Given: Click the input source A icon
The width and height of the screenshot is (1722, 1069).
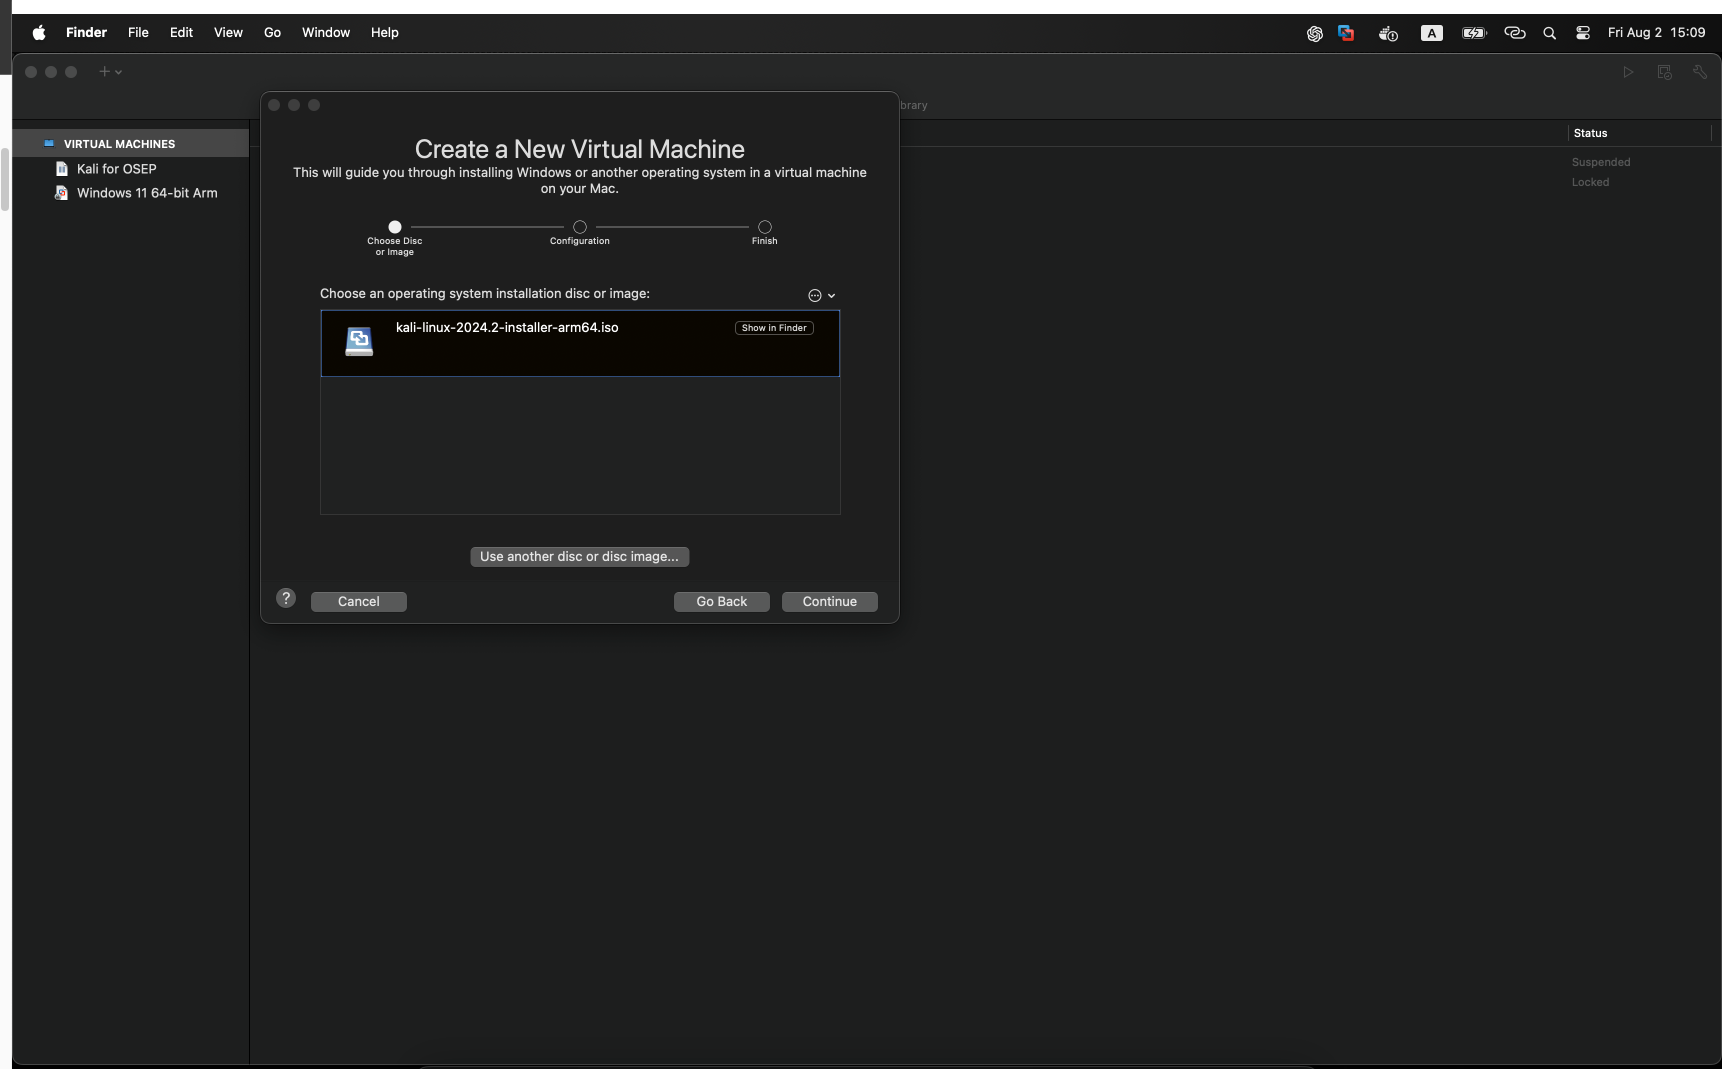Looking at the screenshot, I should coord(1432,33).
